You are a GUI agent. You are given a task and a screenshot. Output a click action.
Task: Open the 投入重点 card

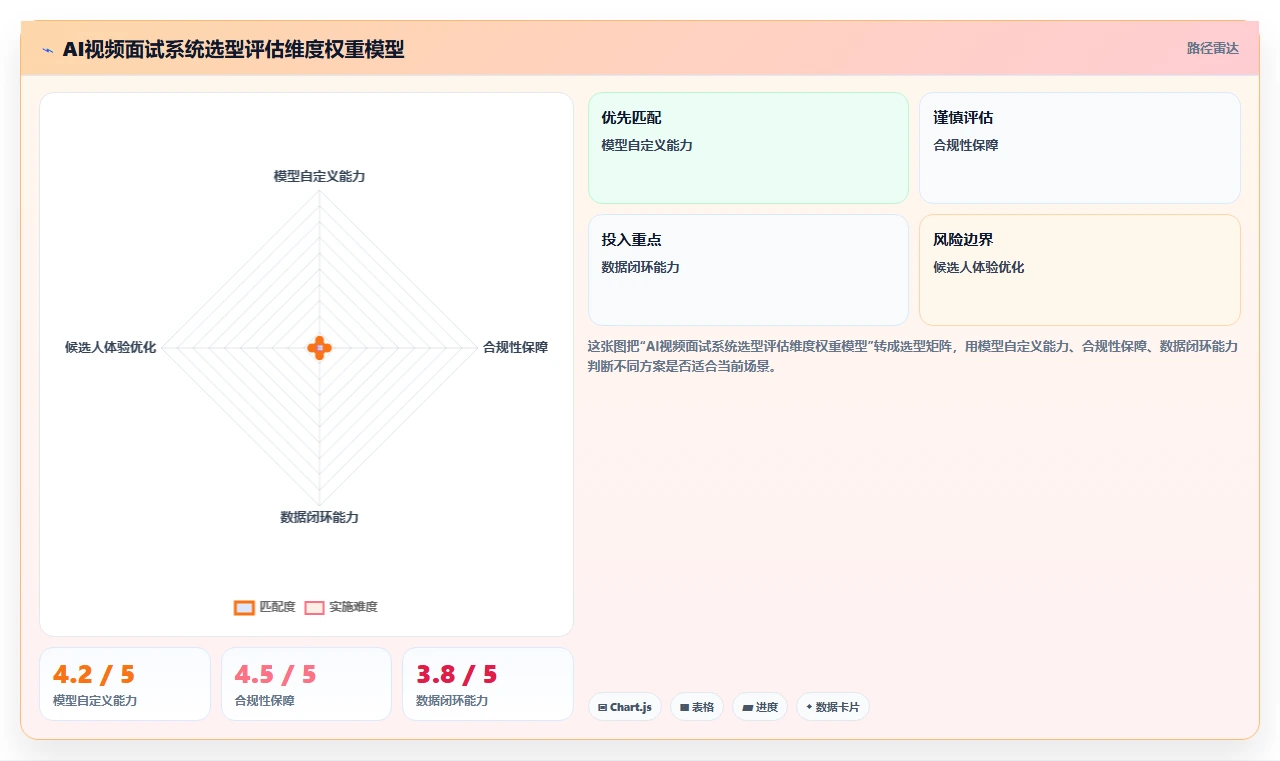coord(748,270)
